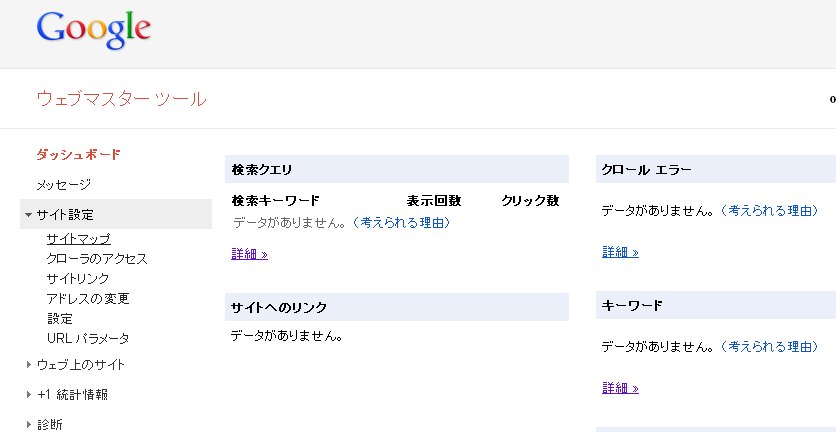Screen dimensions: 836x432
Task: Open URL パラメータ submenu item
Action: point(88,338)
